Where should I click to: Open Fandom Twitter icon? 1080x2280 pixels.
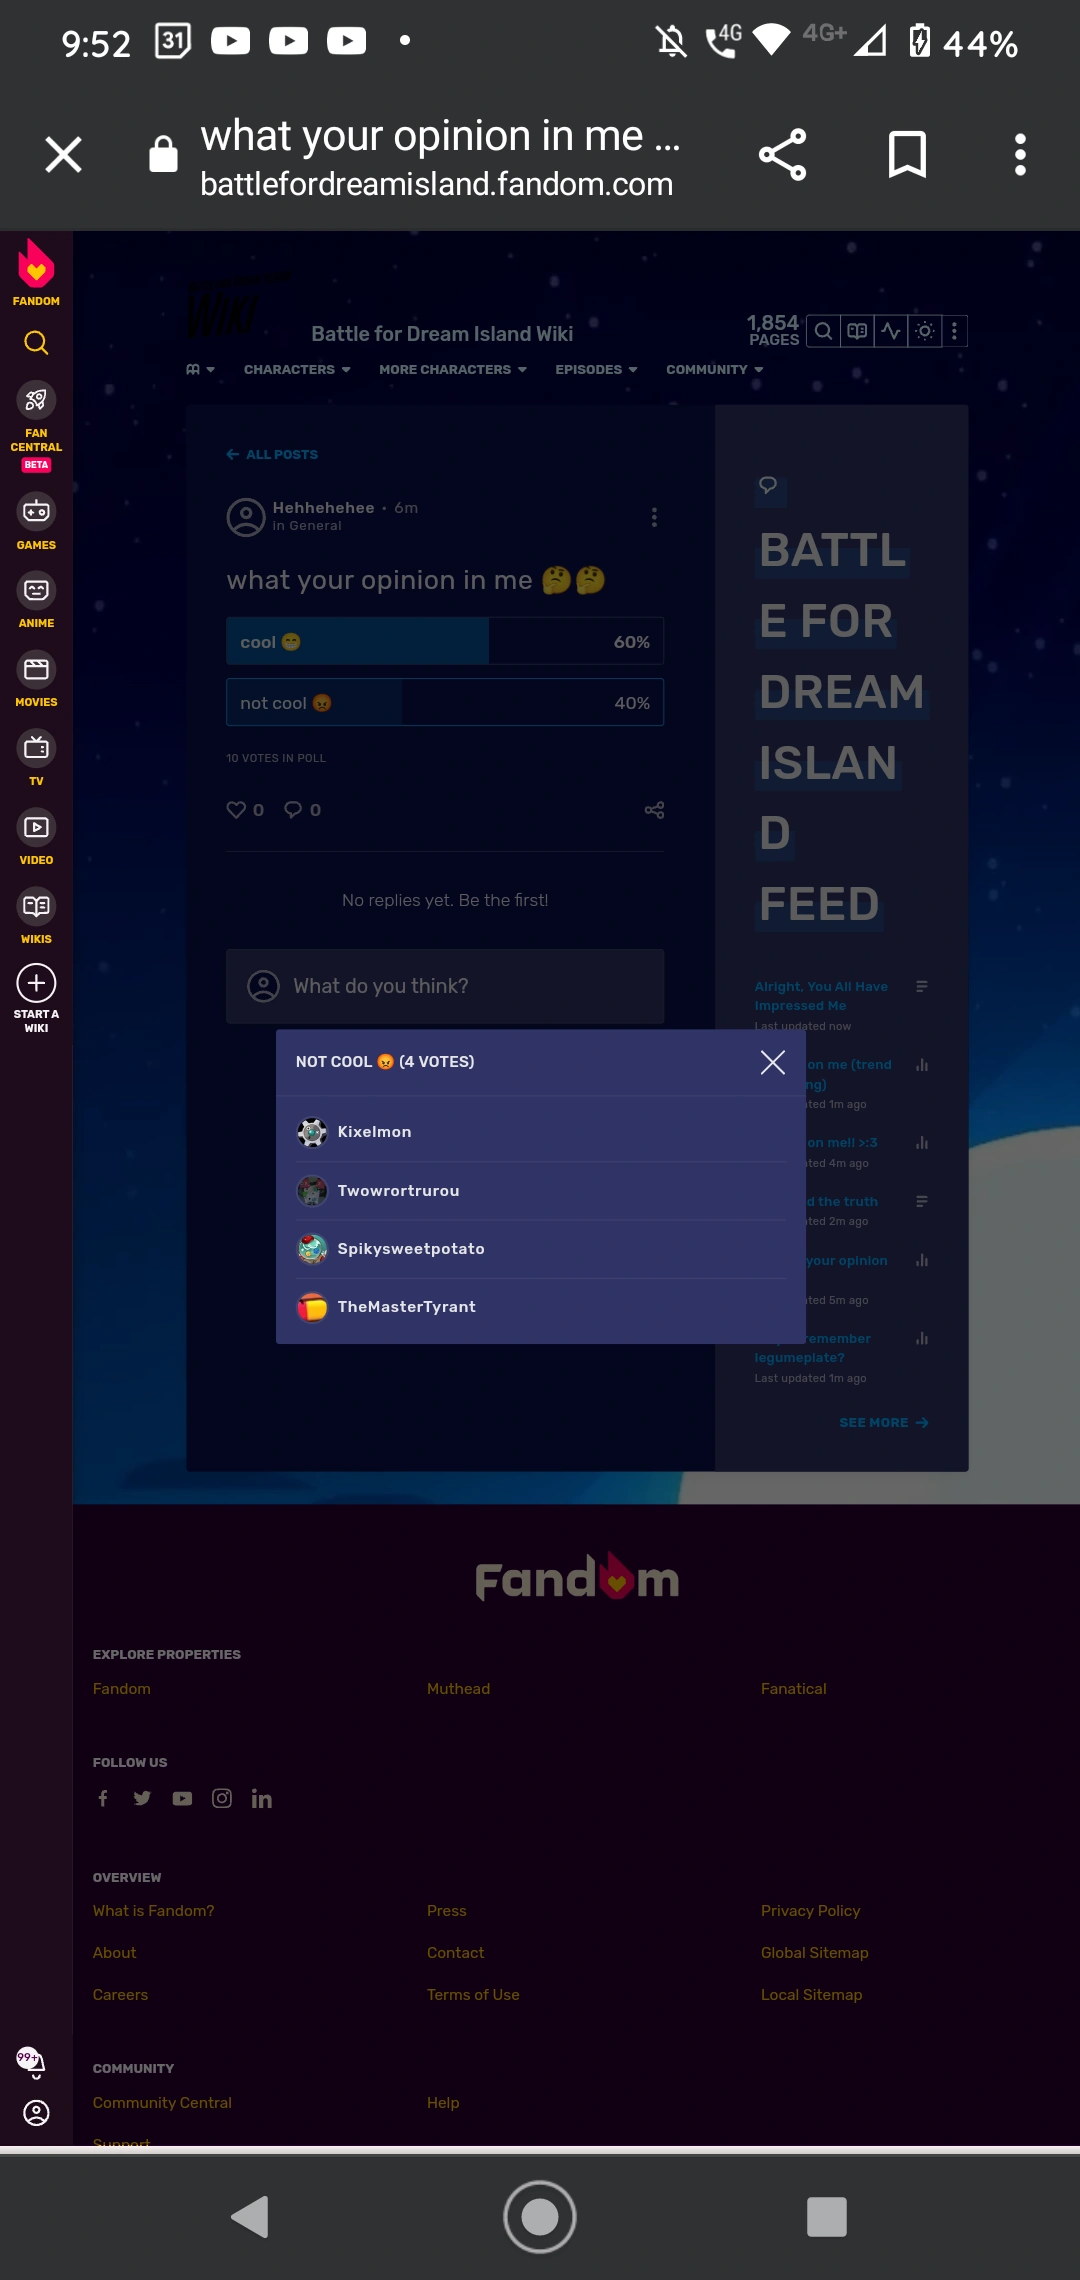[x=142, y=1799]
